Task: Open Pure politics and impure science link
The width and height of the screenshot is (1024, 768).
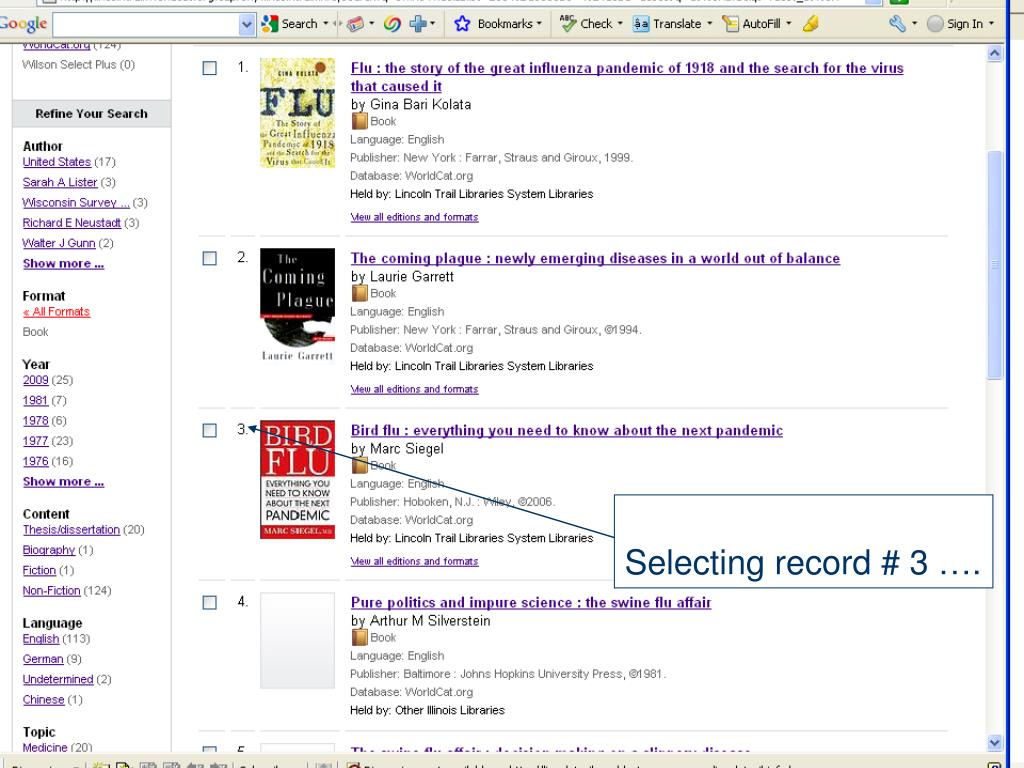Action: [530, 602]
